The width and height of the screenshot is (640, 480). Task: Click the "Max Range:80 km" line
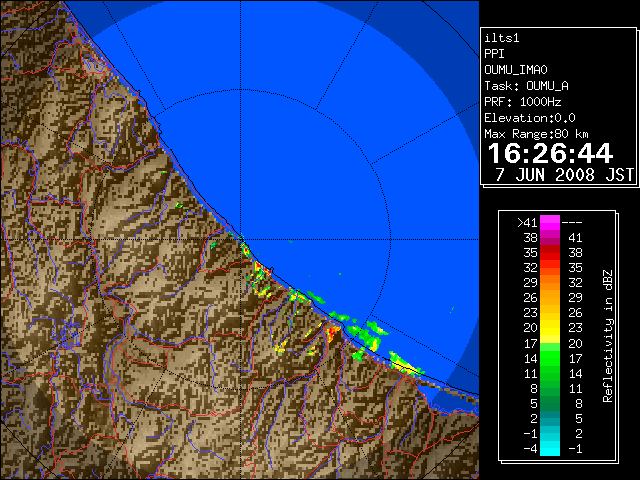536,134
